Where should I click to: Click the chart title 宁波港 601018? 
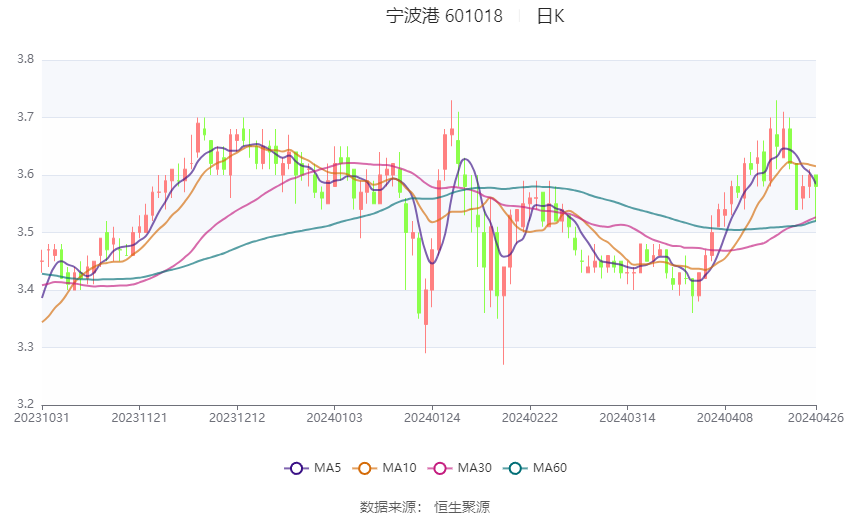tap(444, 16)
